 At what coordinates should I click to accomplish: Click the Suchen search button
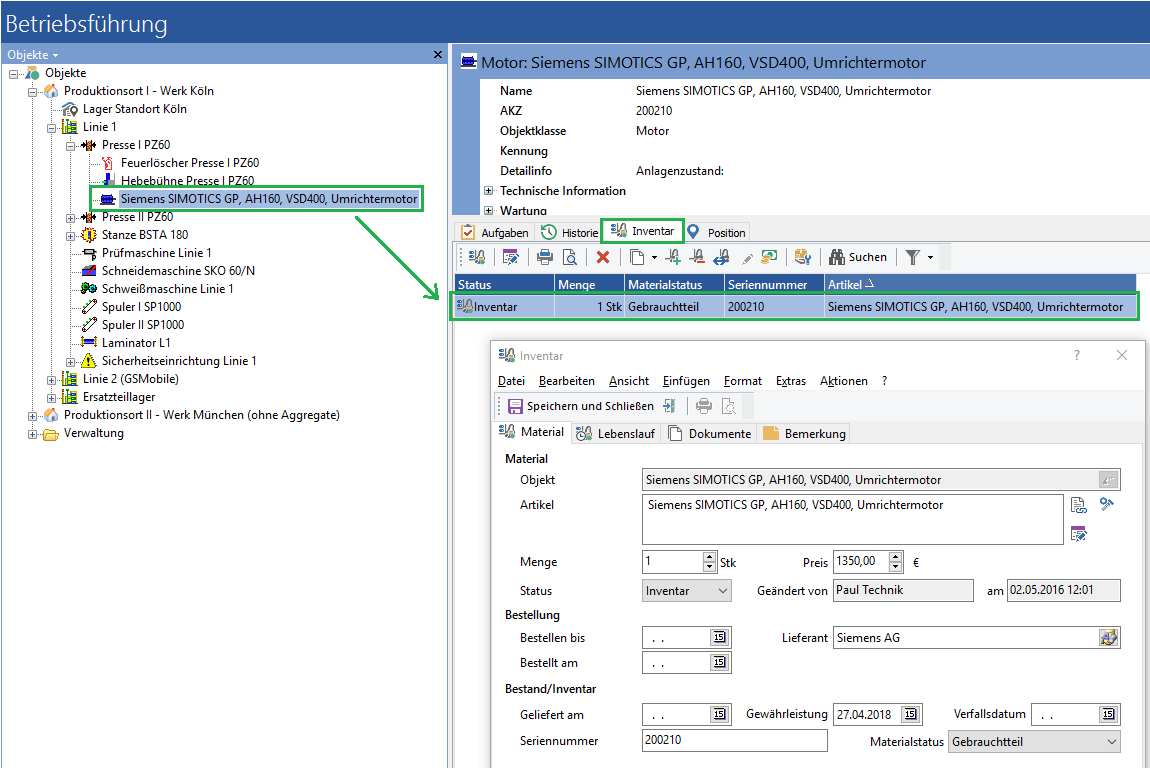[x=858, y=257]
